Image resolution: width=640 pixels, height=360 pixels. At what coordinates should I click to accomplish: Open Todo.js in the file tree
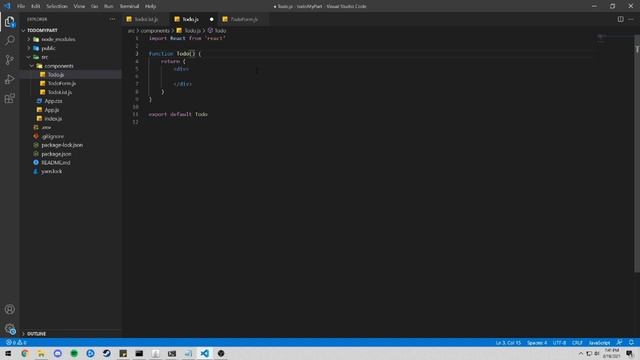tap(56, 75)
